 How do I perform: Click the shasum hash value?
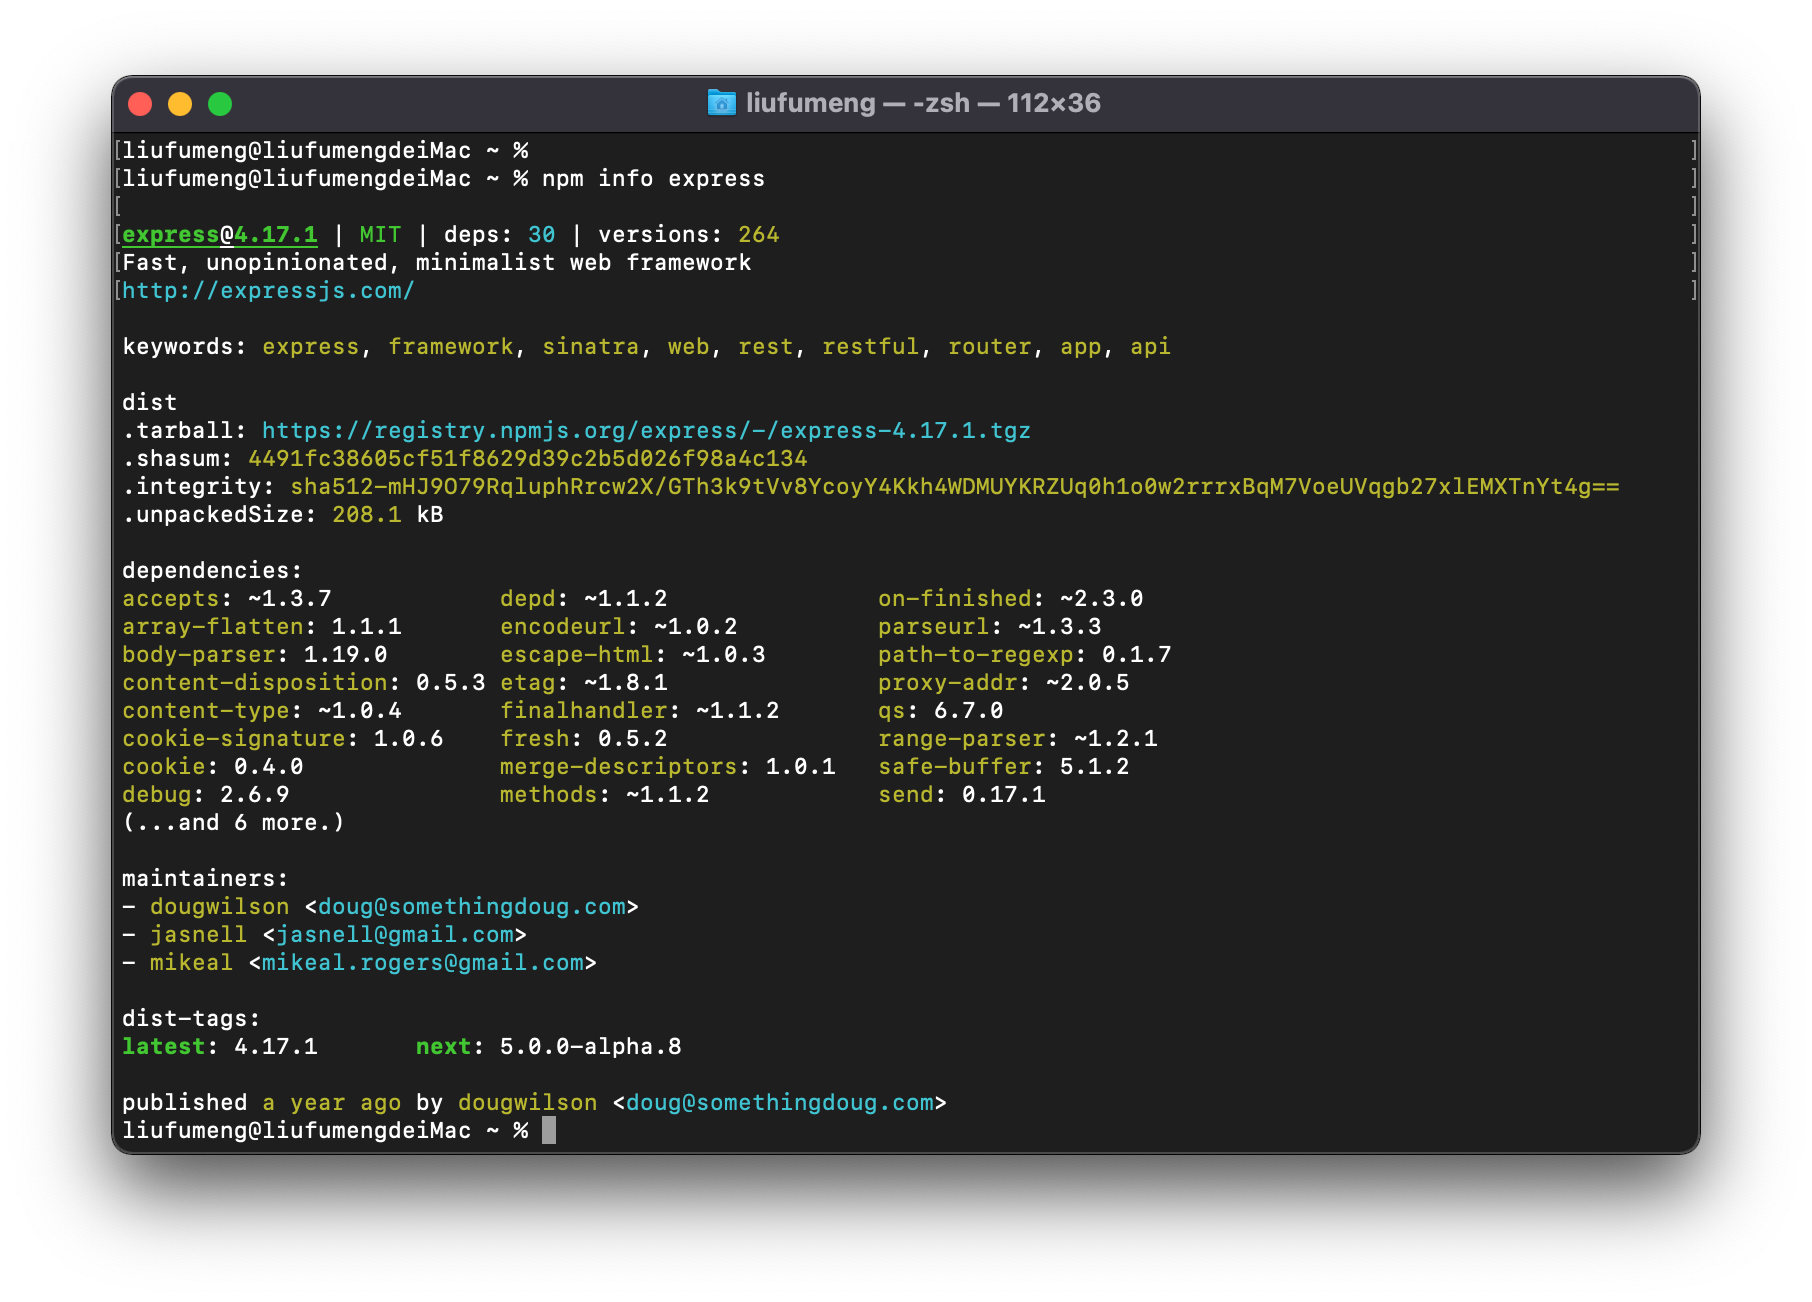click(527, 459)
